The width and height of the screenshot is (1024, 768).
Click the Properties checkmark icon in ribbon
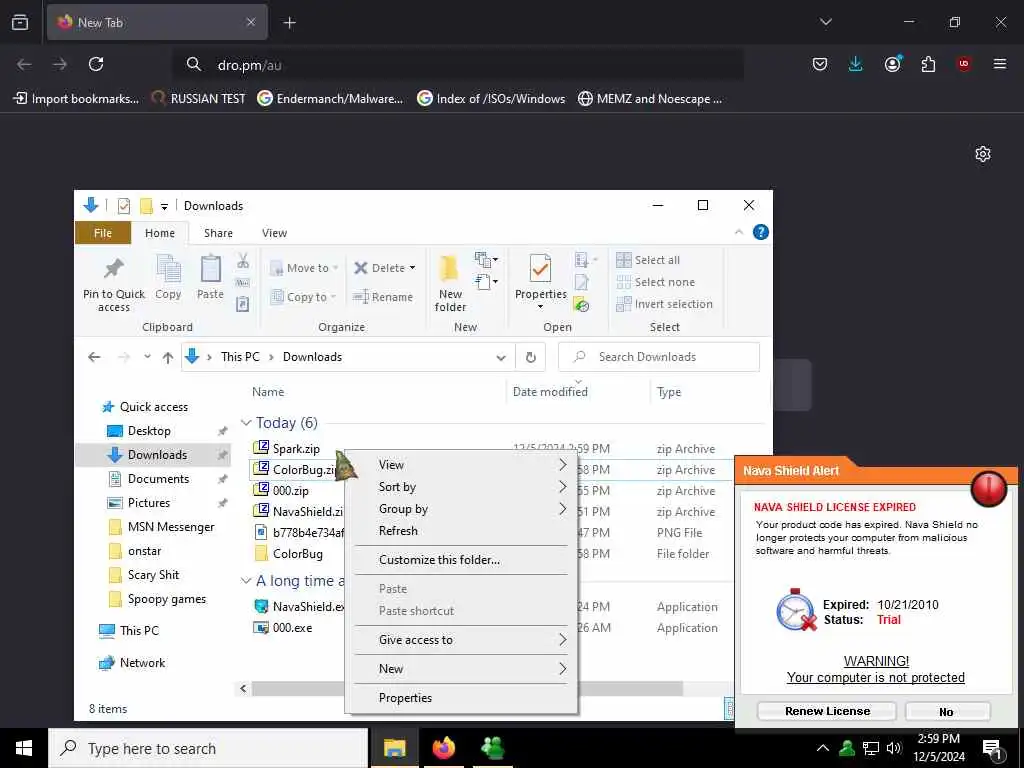[540, 268]
